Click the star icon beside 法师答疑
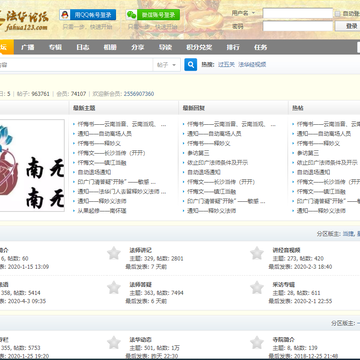This screenshot has width=360, height=360. point(114,288)
